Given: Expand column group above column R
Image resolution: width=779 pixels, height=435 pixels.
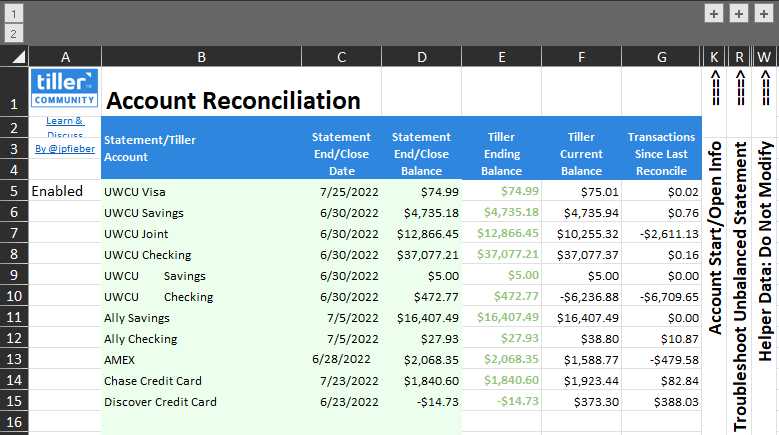Looking at the screenshot, I should [x=739, y=13].
